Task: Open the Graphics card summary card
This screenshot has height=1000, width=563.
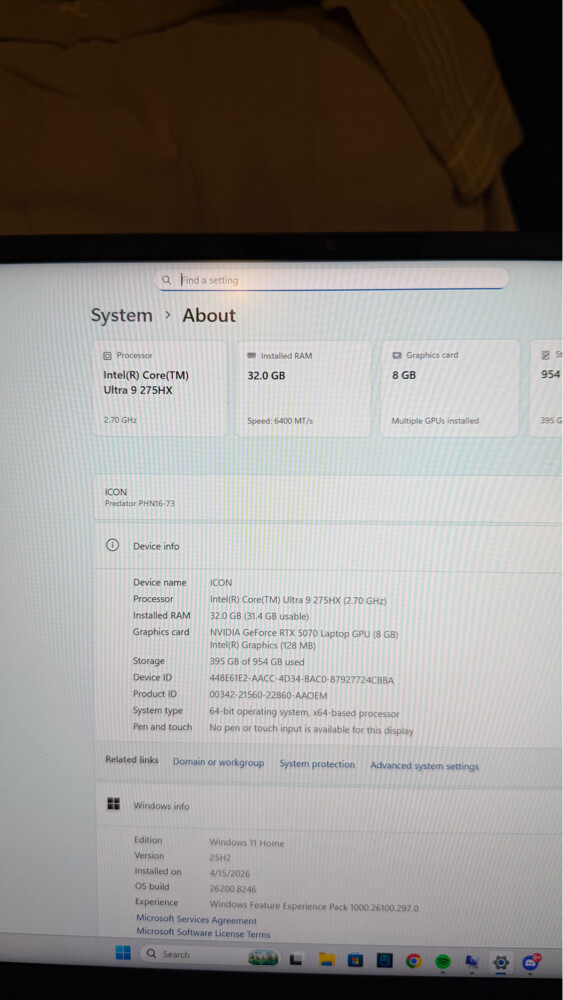Action: [450, 388]
